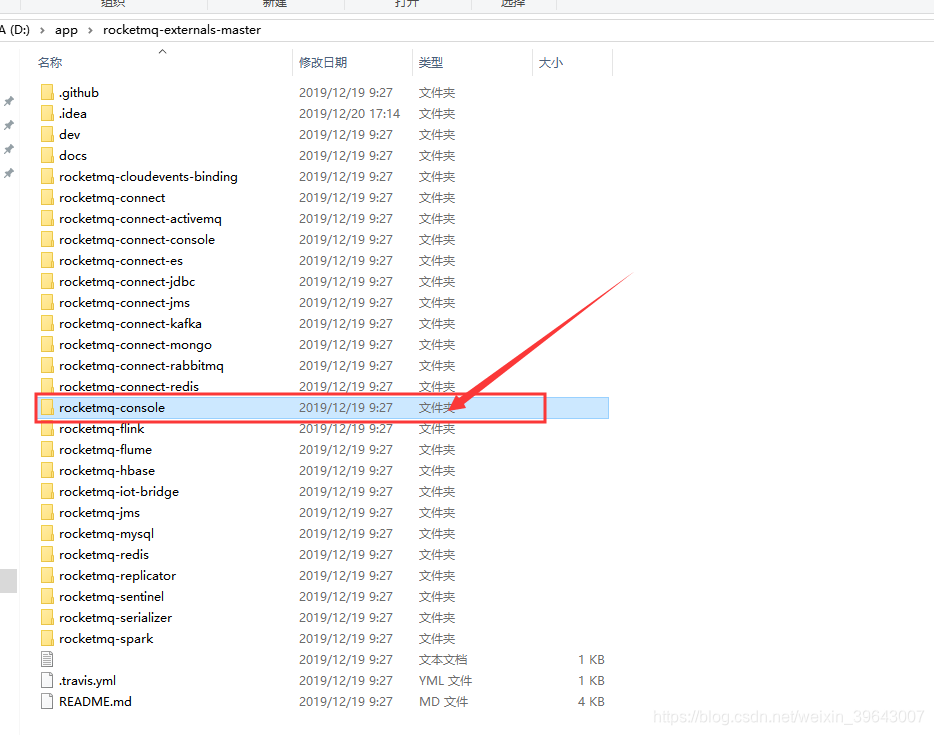Click rocketmq-connect-jms folder icon

click(47, 303)
